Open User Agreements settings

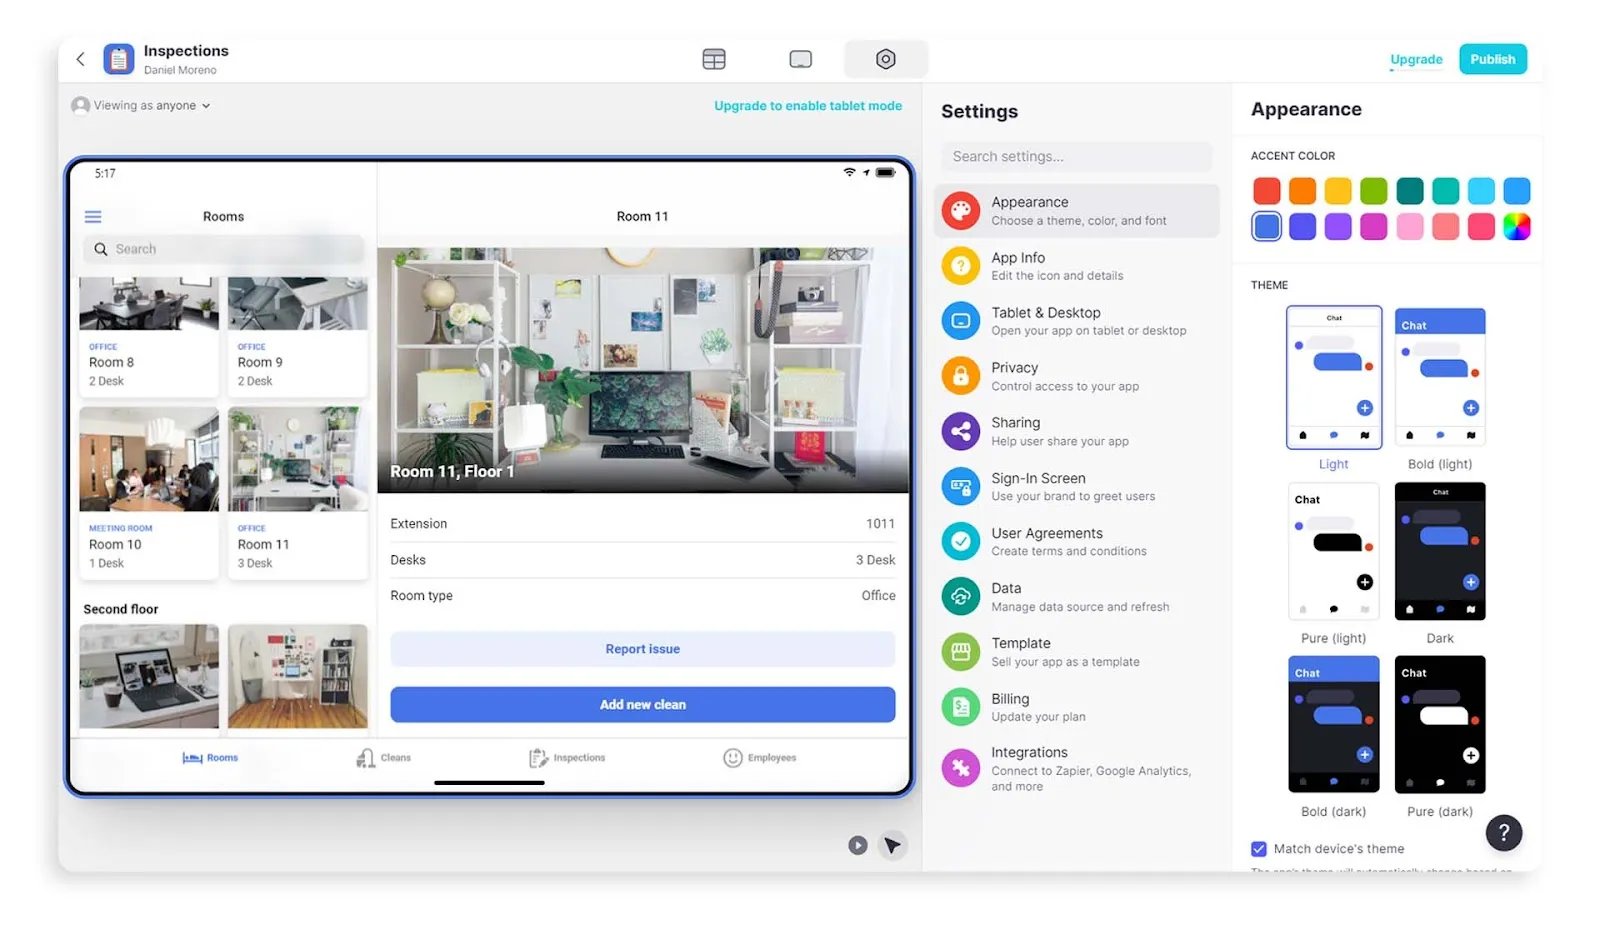[x=1077, y=542]
